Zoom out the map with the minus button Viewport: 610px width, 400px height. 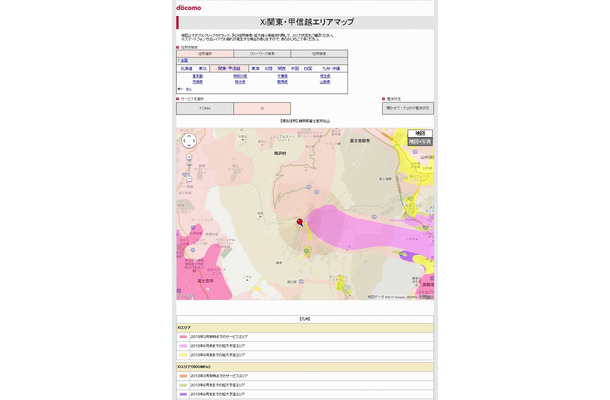pyautogui.click(x=189, y=179)
